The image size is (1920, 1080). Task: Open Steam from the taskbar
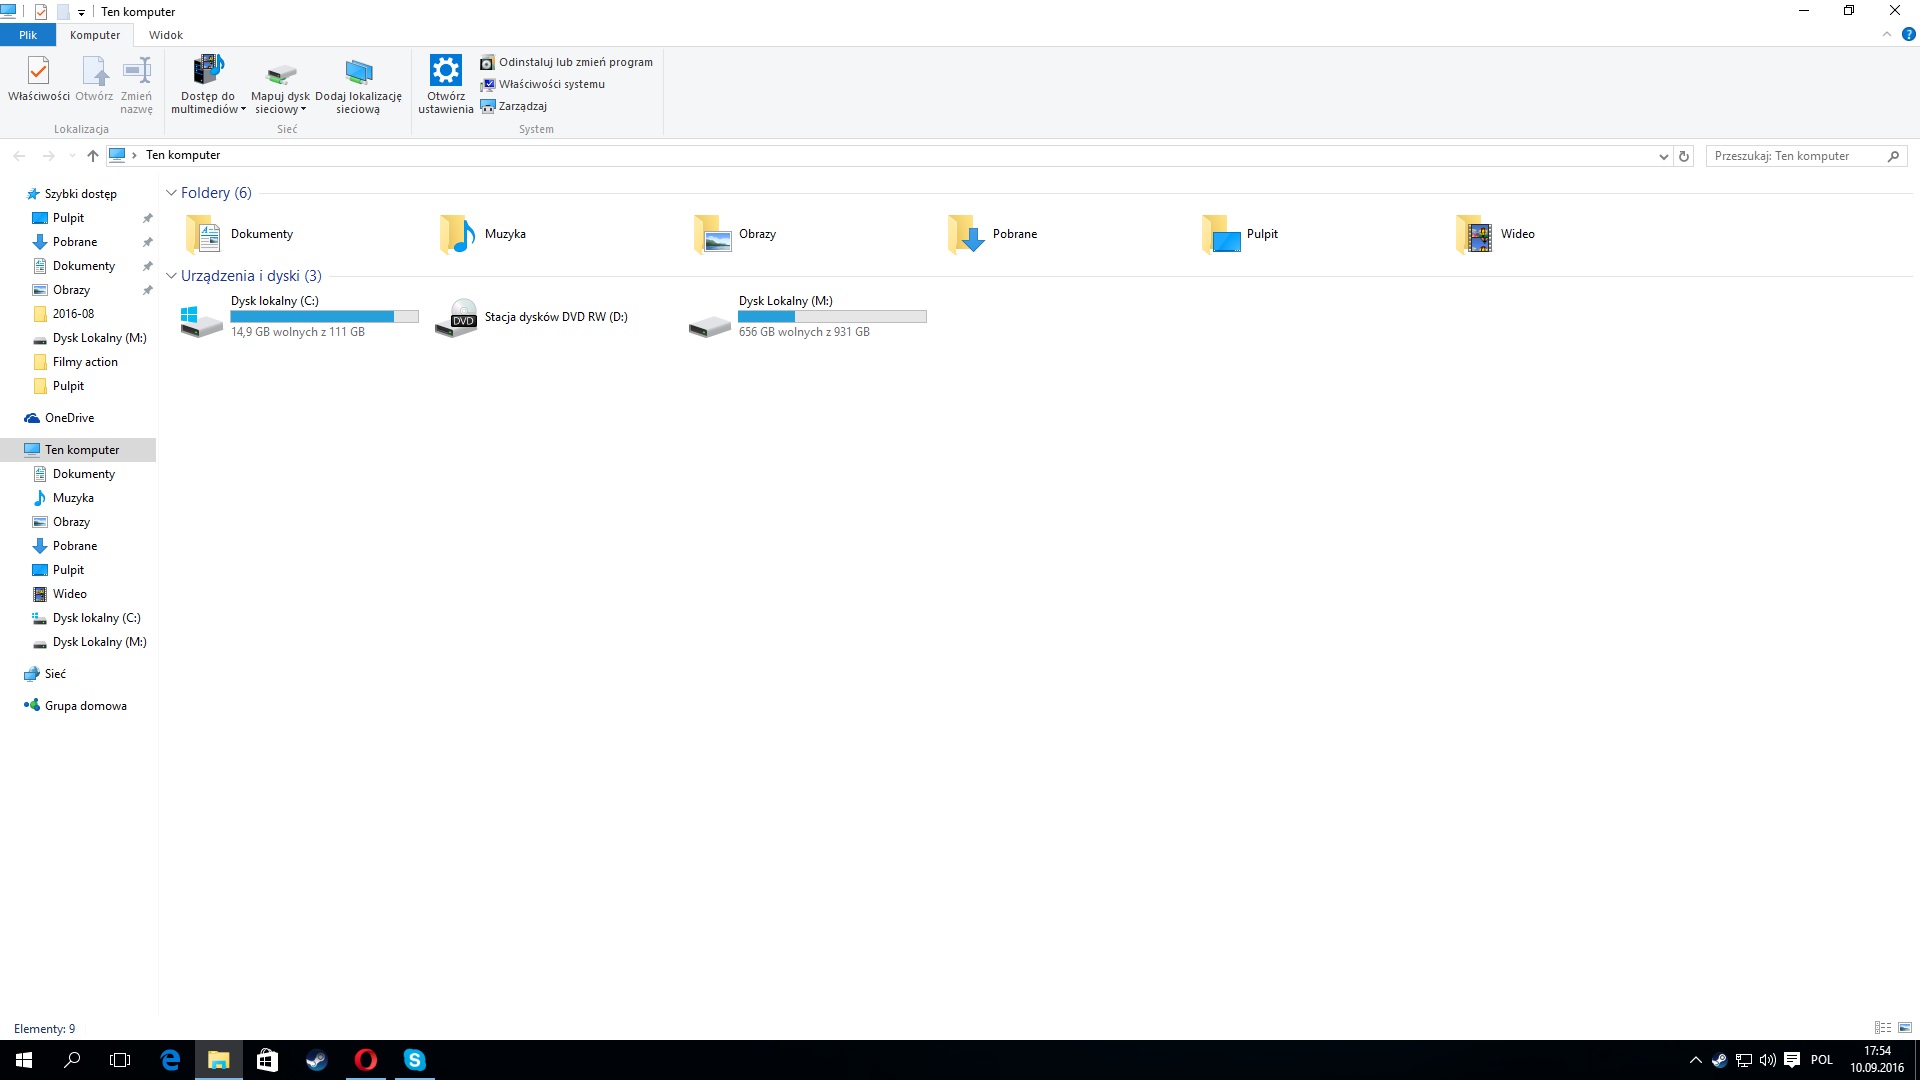coord(316,1060)
